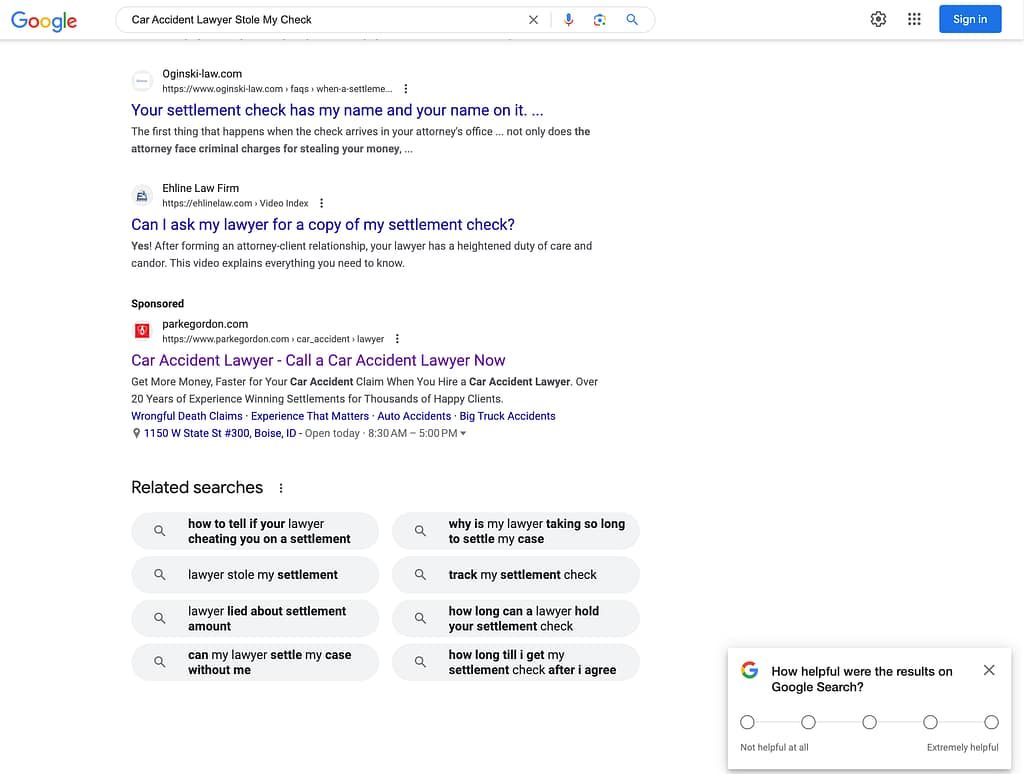Open Big Truck Accidents sitelink
Image resolution: width=1024 pixels, height=774 pixels.
tap(507, 416)
